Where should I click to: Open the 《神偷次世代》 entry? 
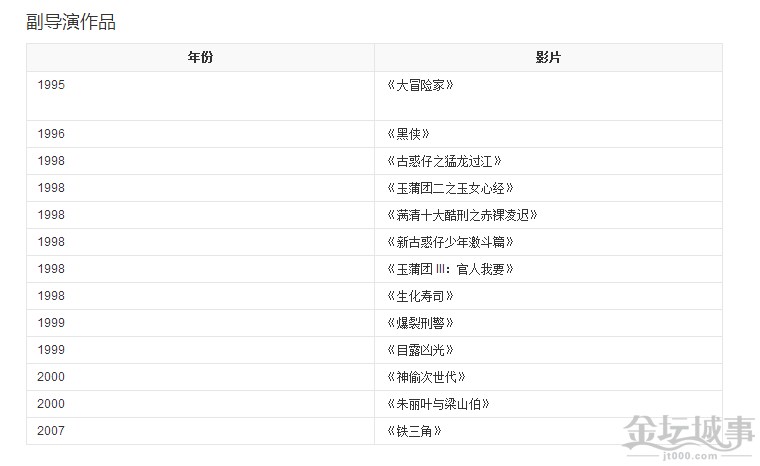click(426, 377)
